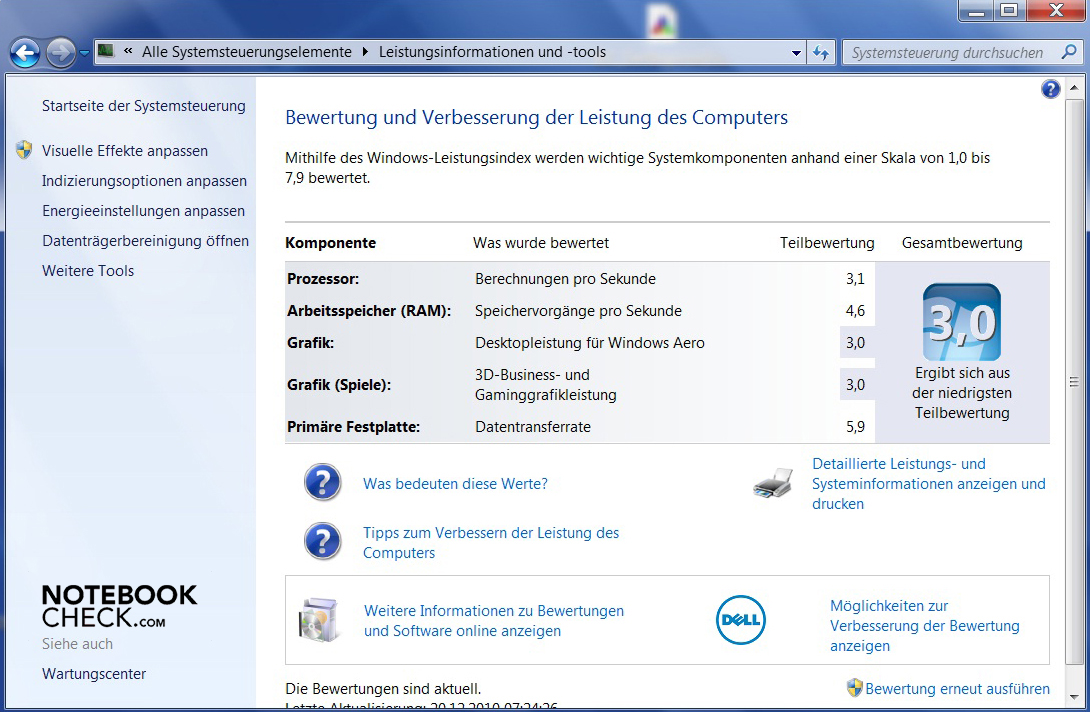
Task: Expand breadcrumb arrow after 'Alle Systemsteuerungselemente'
Action: pyautogui.click(x=365, y=52)
